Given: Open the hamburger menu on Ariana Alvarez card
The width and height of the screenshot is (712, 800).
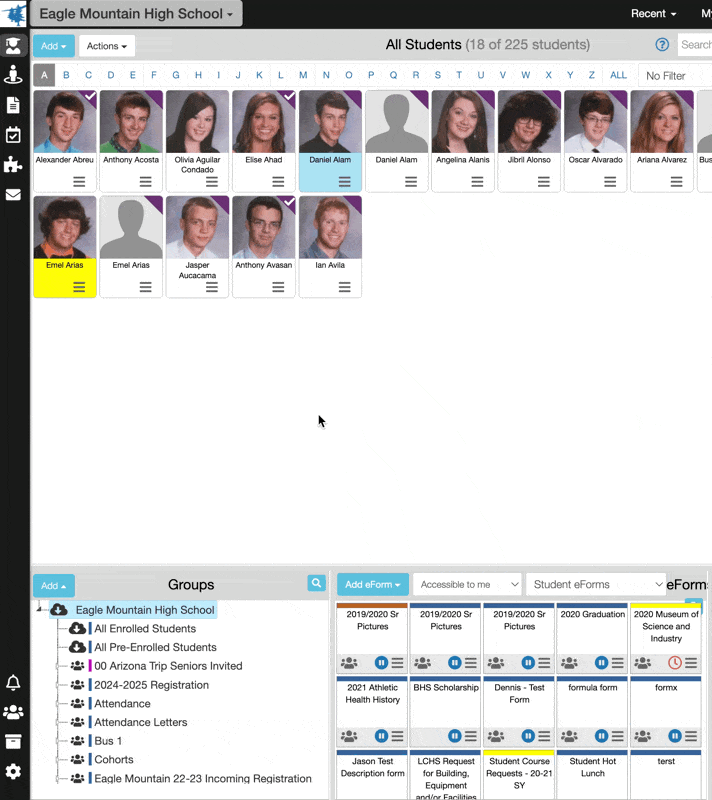Looking at the screenshot, I should (676, 182).
